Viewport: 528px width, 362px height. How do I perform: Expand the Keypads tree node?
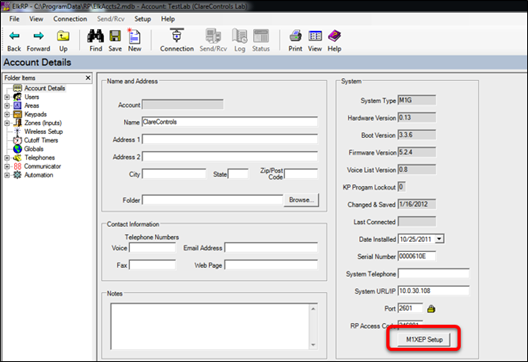(x=7, y=114)
